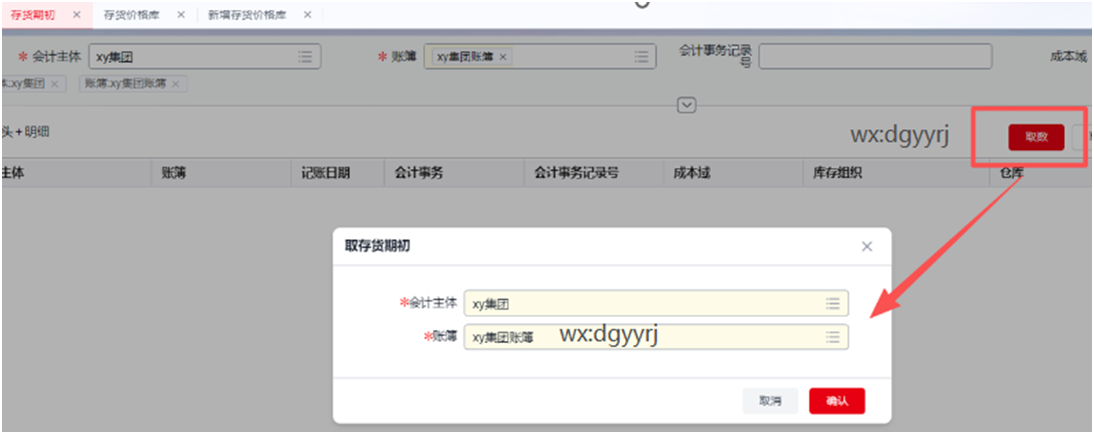
Task: Close the 新增存货价格库 tab
Action: pos(307,15)
